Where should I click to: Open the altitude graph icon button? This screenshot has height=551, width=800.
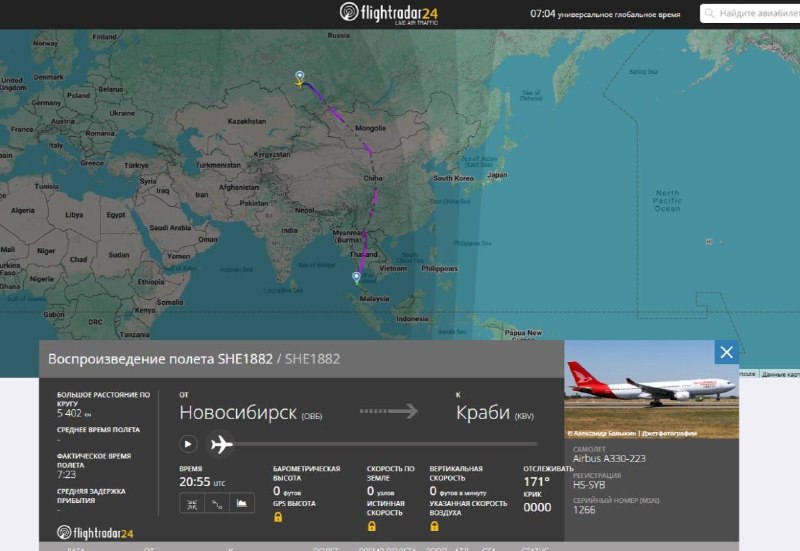tap(242, 504)
